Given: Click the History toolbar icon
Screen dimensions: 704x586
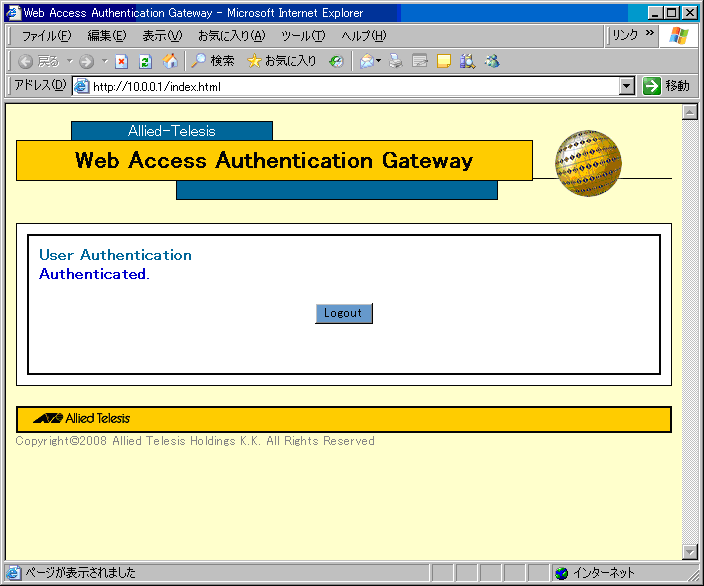Looking at the screenshot, I should pos(336,61).
